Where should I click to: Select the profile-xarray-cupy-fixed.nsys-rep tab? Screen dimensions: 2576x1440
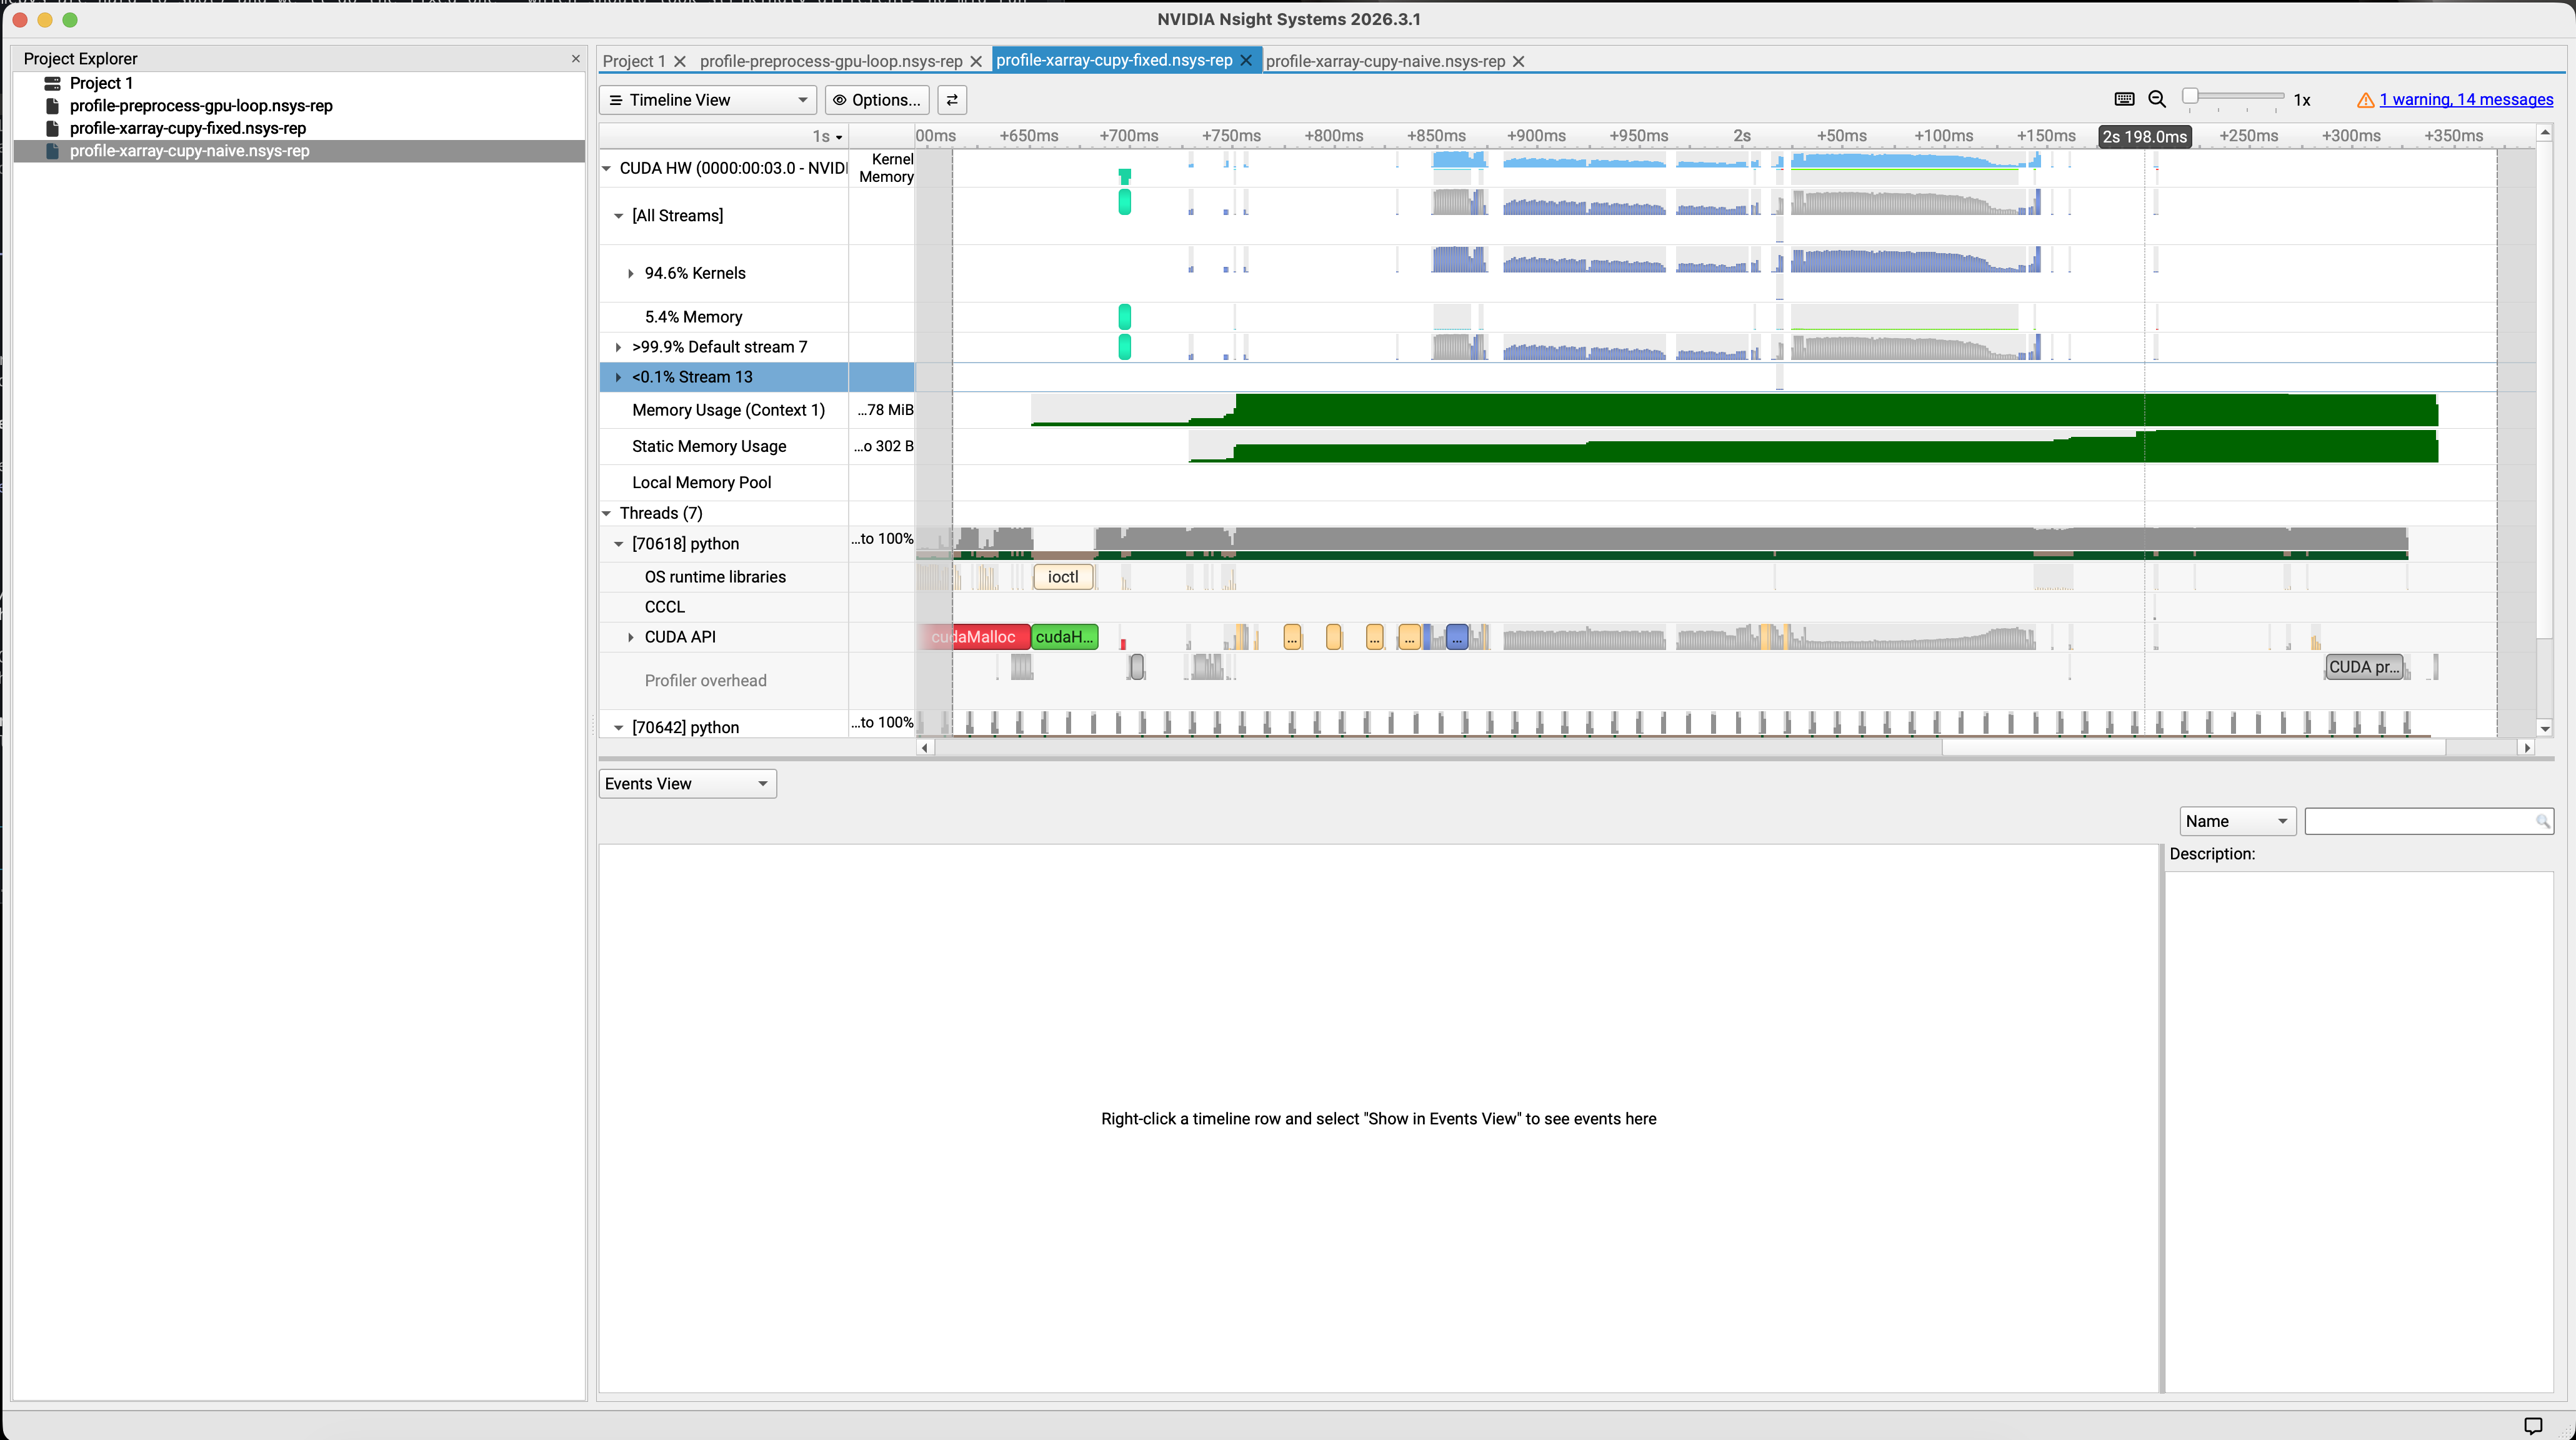(x=1114, y=60)
